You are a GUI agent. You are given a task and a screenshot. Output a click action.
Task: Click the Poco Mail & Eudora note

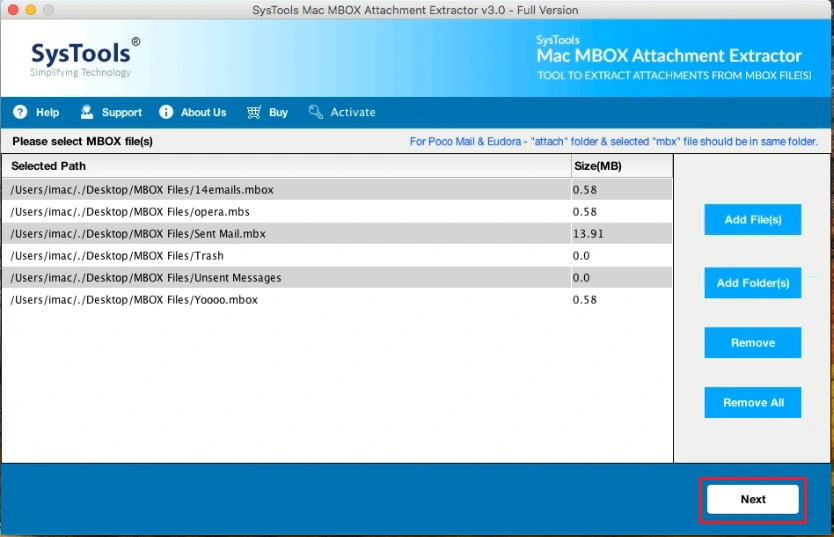[x=613, y=141]
